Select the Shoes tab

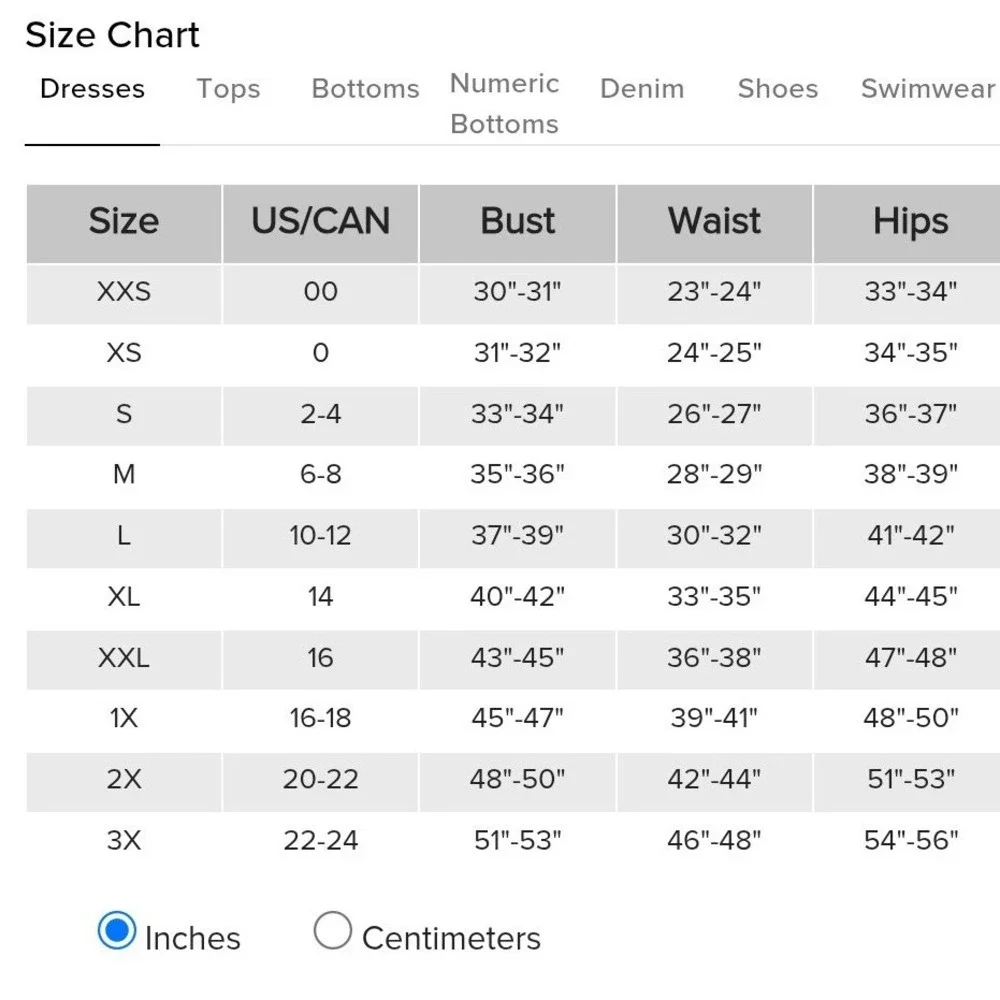tap(777, 89)
